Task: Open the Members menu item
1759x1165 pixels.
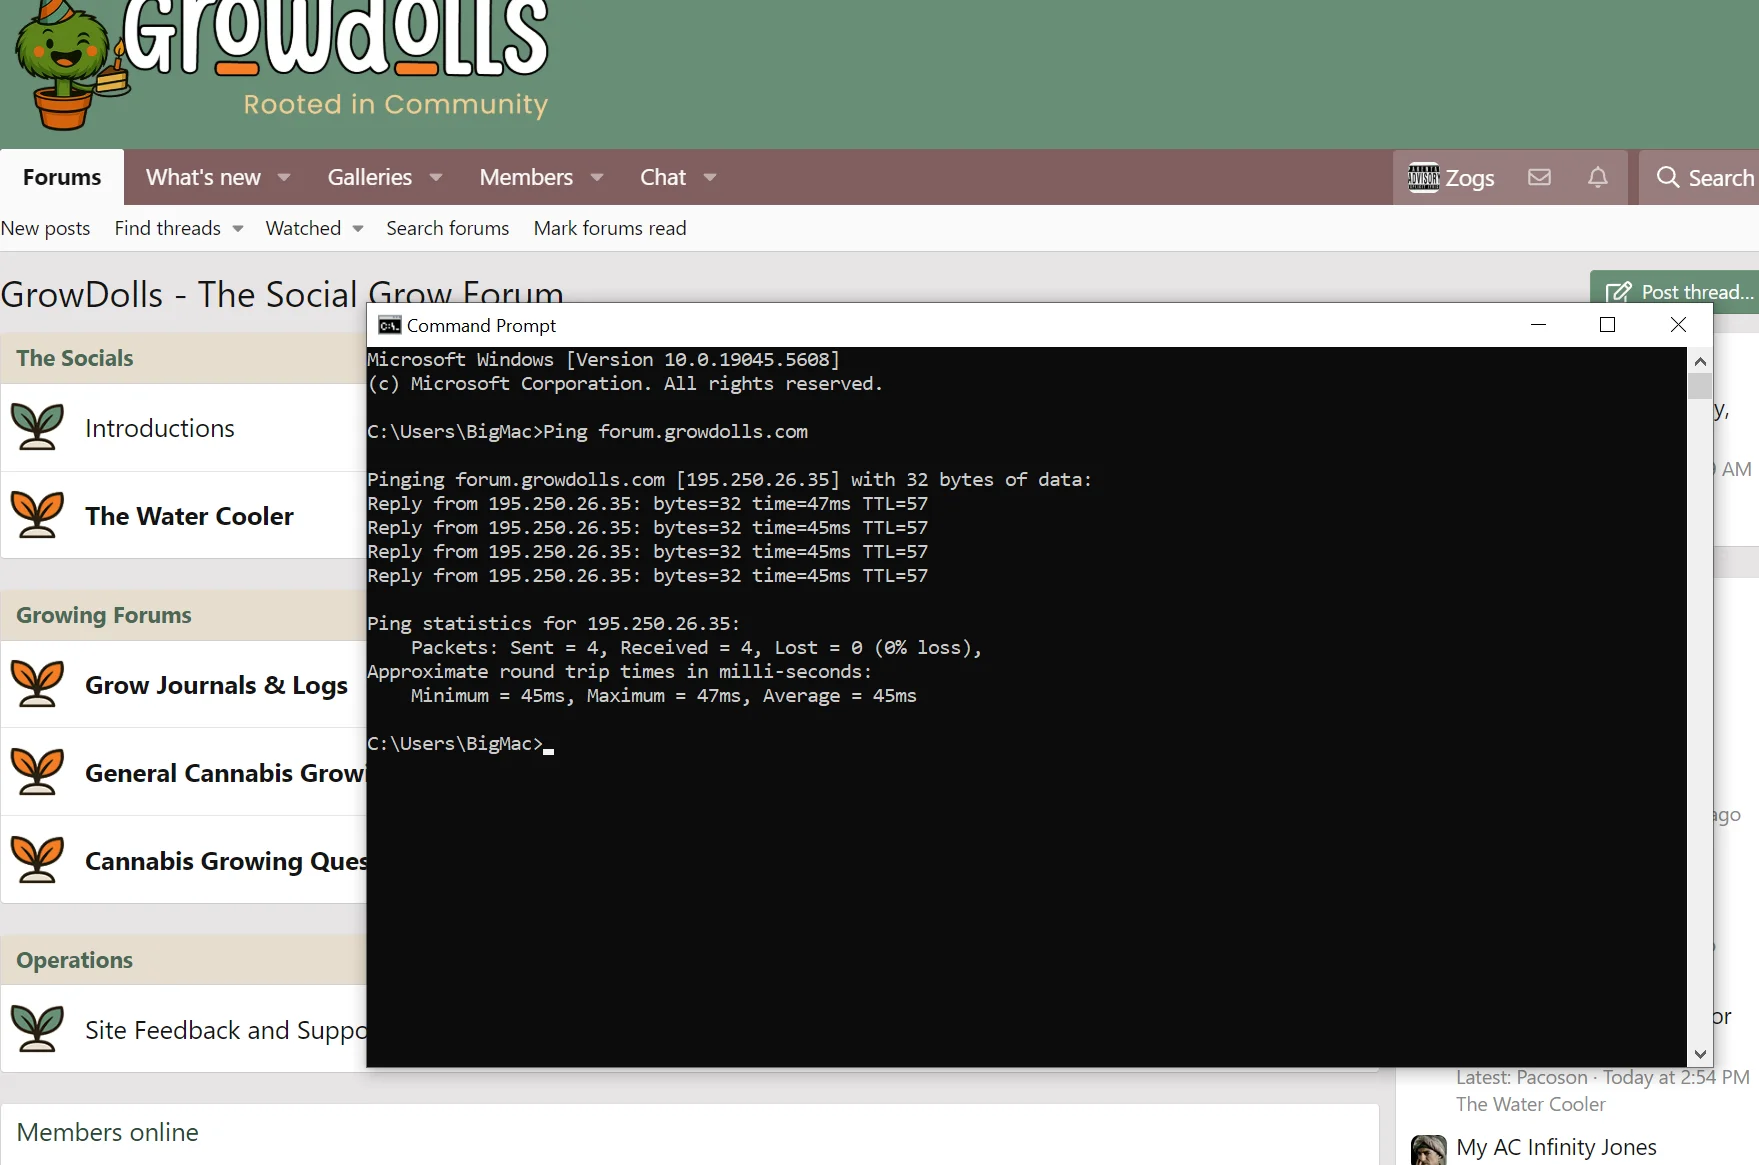Action: point(526,177)
